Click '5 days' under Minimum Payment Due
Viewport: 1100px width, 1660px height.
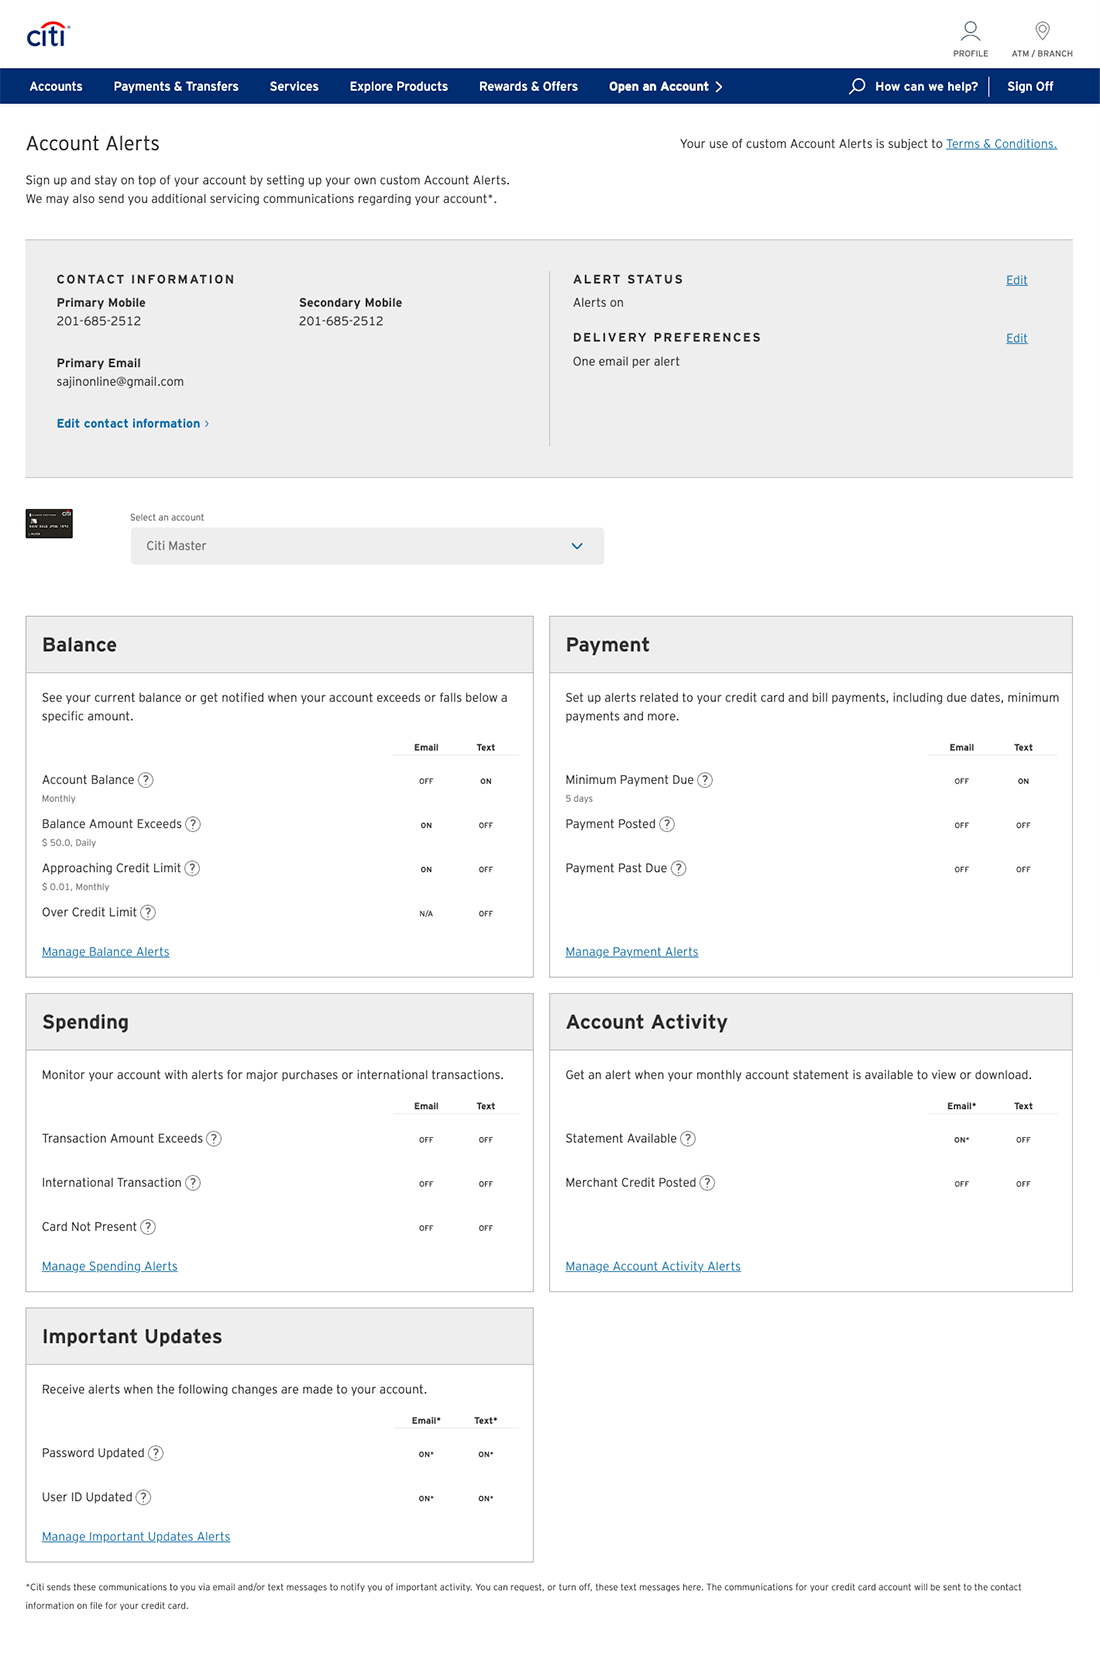pos(579,799)
